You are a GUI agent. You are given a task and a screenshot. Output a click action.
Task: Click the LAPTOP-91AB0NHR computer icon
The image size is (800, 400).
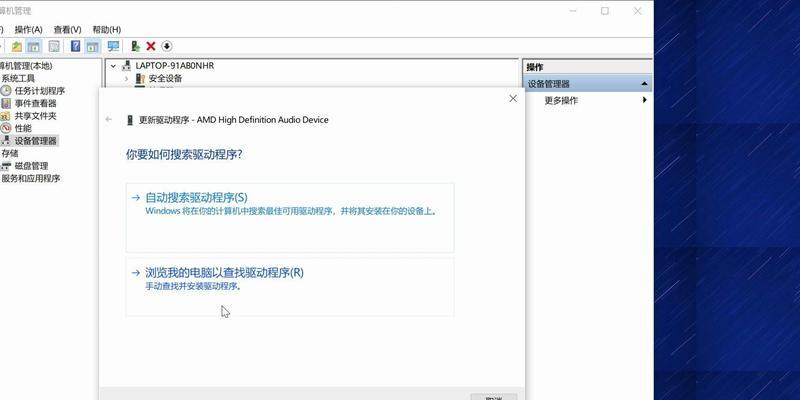tap(127, 66)
